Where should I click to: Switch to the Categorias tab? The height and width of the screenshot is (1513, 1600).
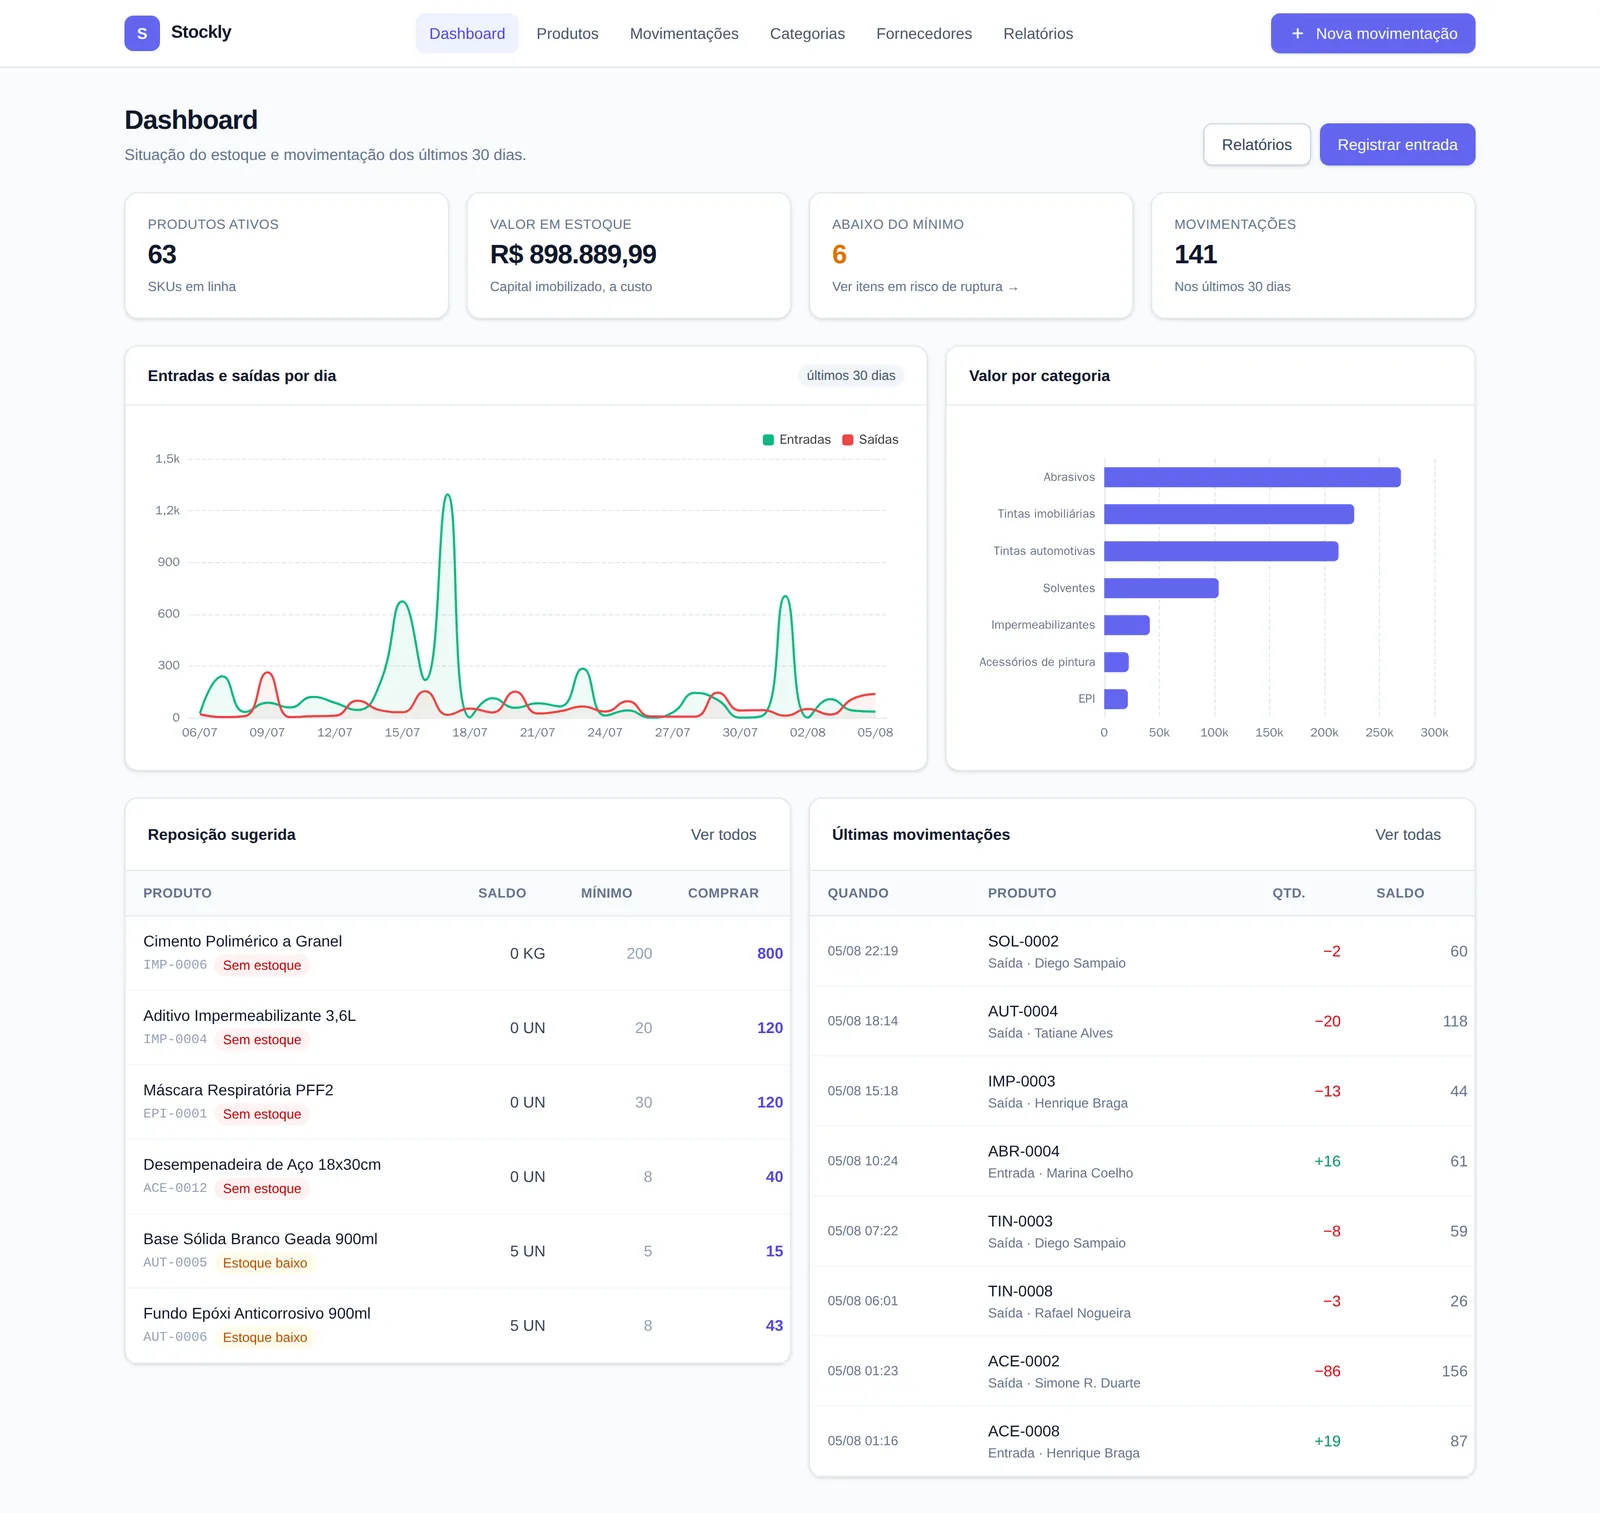807,33
